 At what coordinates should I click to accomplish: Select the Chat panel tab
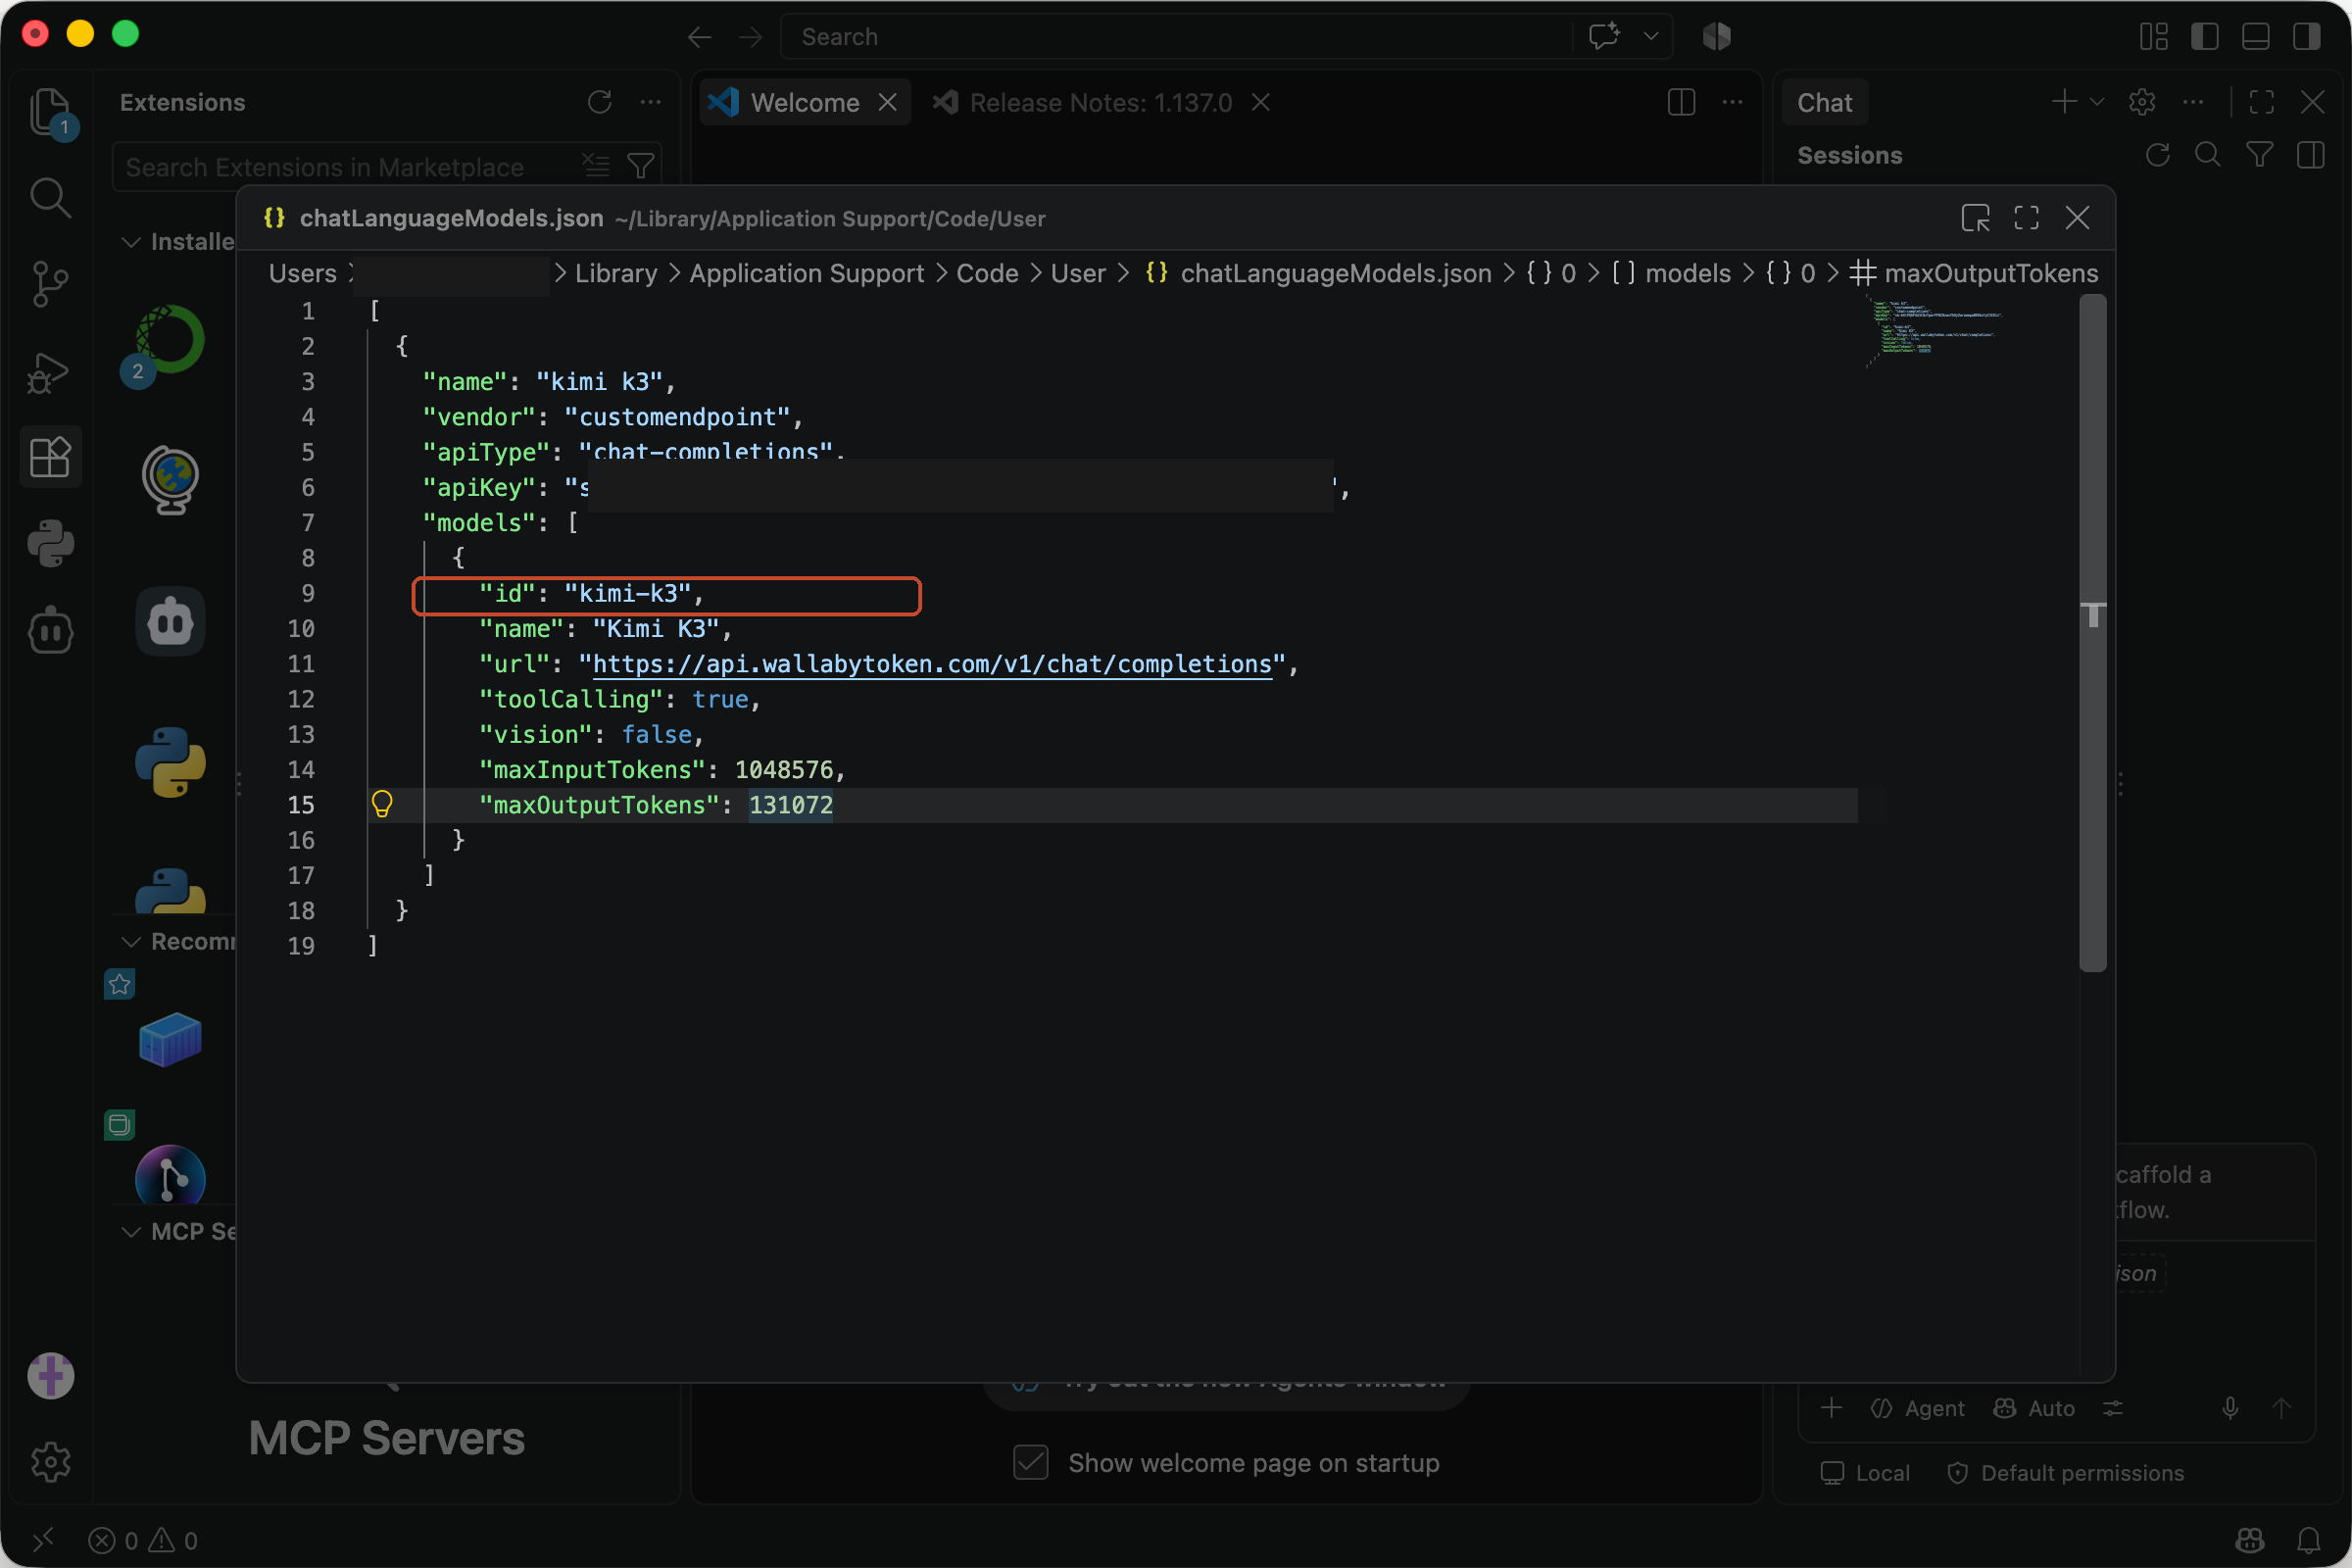pos(1825,102)
